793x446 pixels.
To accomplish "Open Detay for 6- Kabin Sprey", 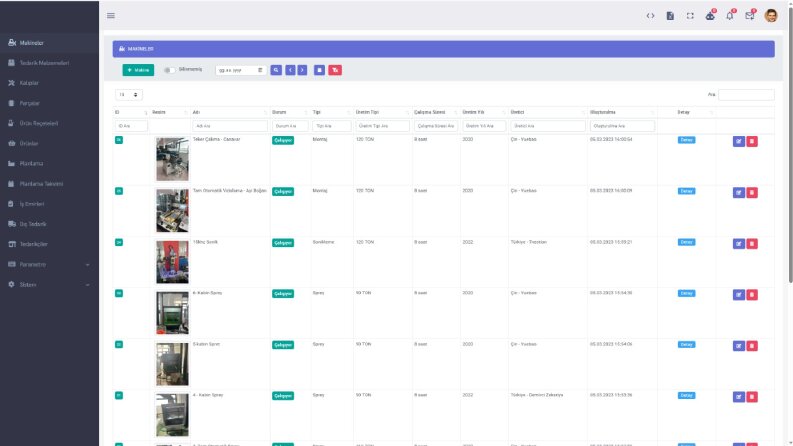I will 686,293.
